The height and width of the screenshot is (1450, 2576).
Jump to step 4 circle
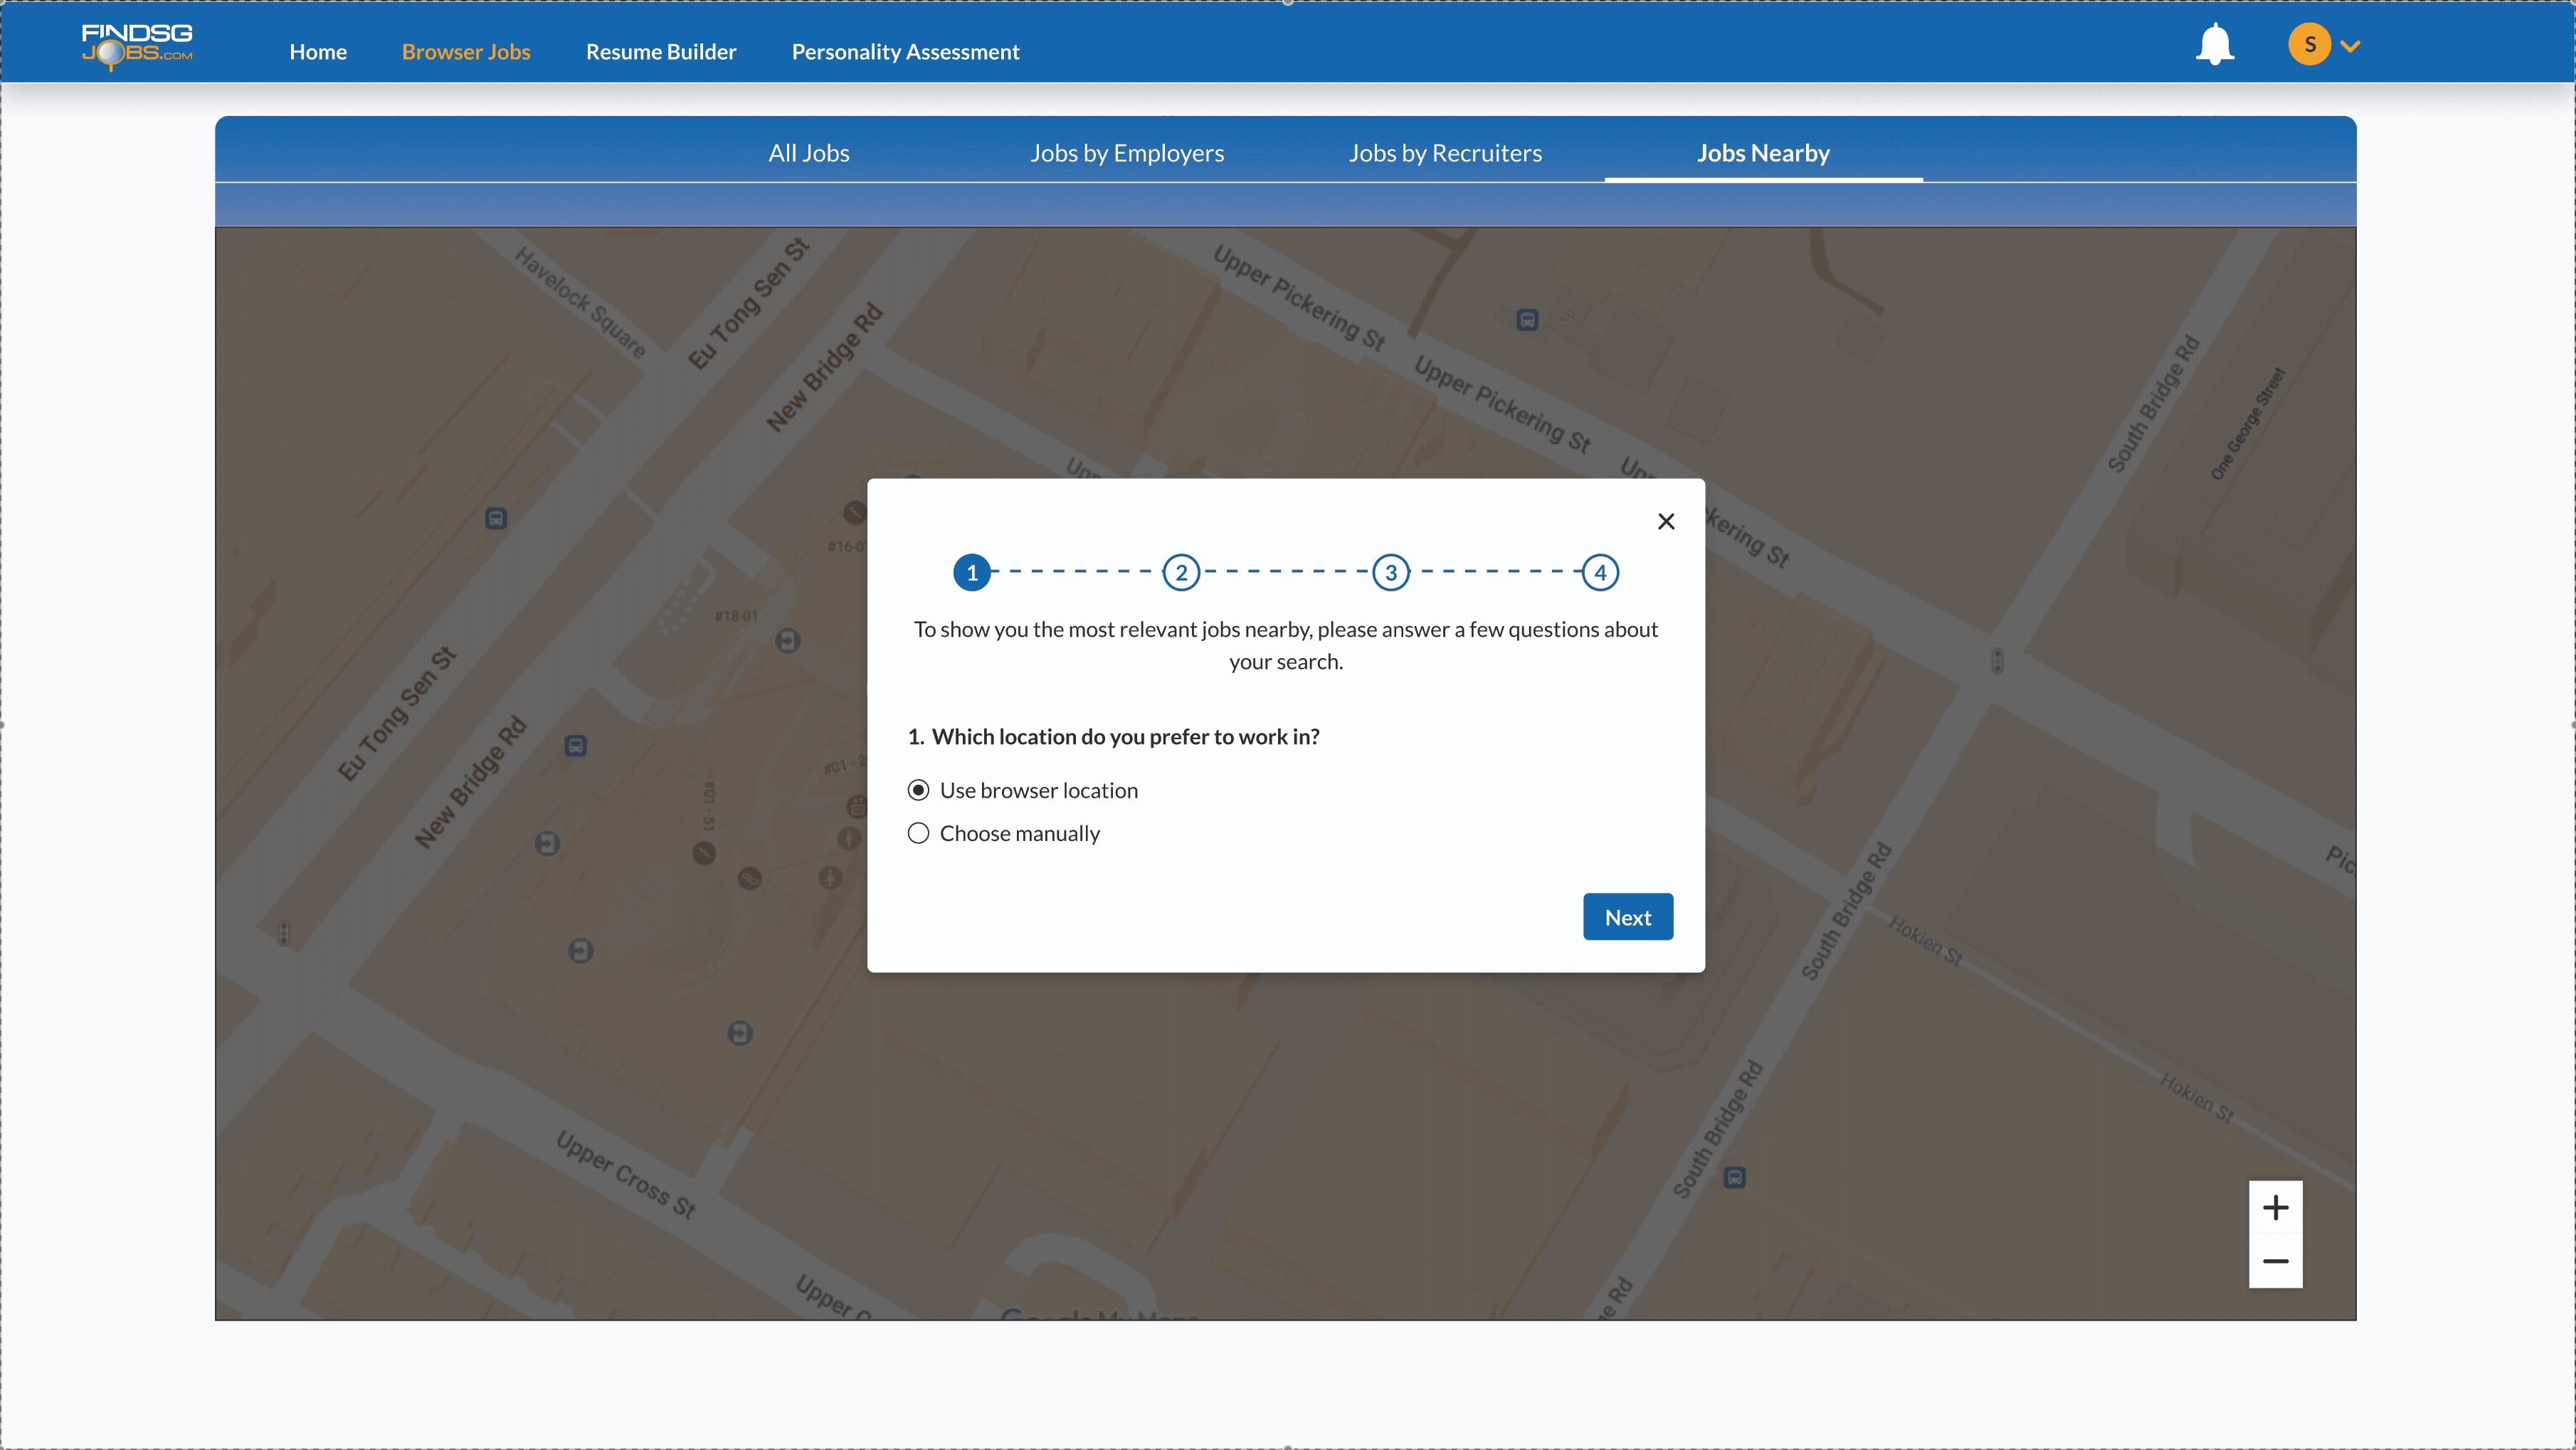[x=1600, y=573]
